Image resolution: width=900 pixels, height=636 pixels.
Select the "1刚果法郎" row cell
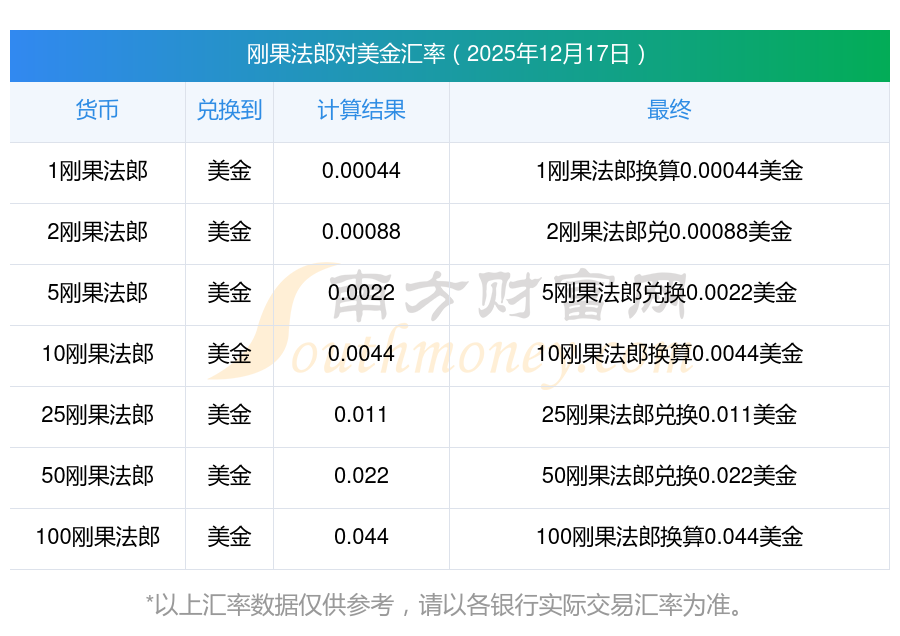pos(97,171)
